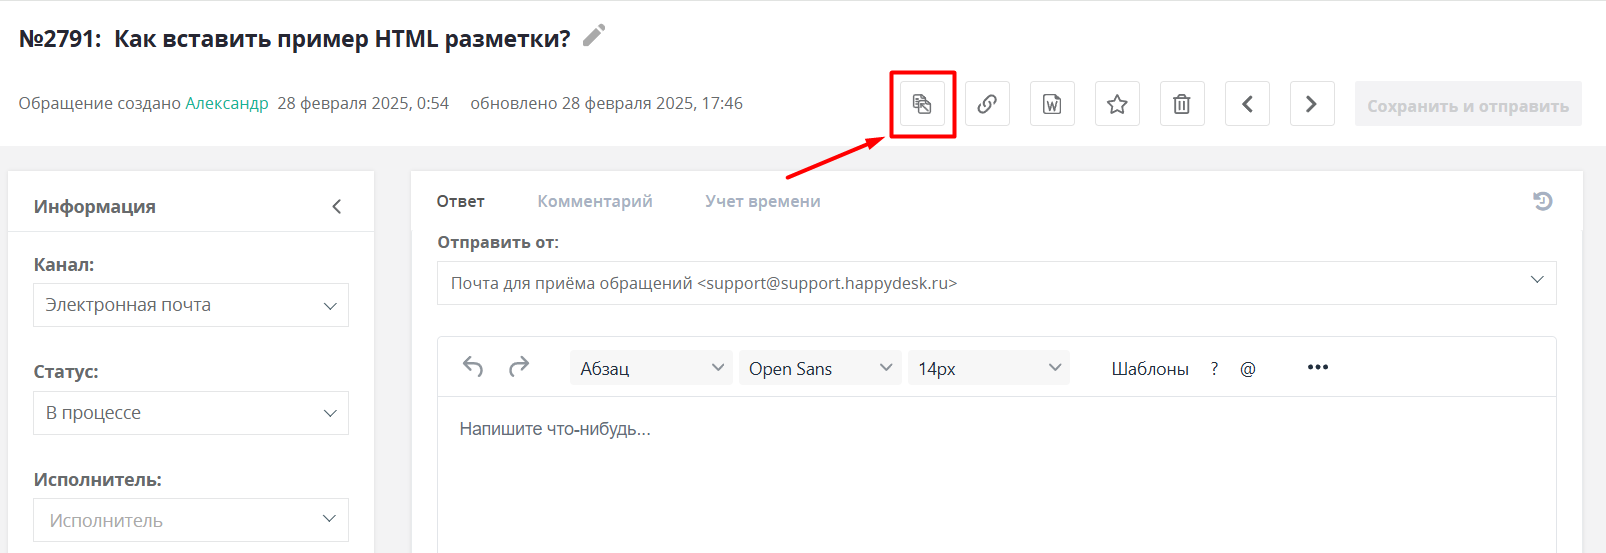Open the Open Sans font dropdown
Screen dimensions: 1606x553
click(820, 368)
